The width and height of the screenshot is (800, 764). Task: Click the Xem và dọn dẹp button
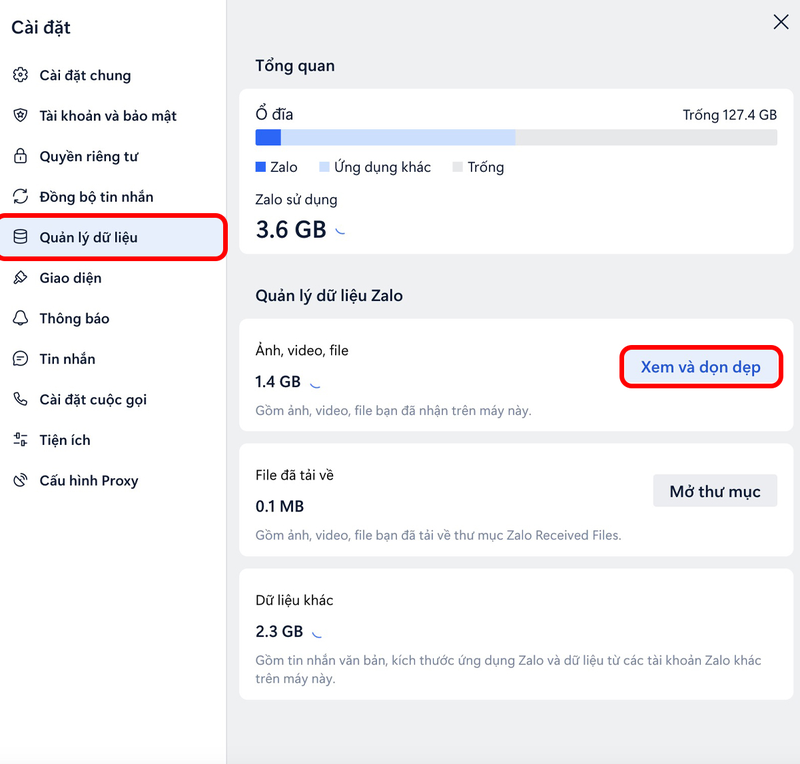coord(701,366)
